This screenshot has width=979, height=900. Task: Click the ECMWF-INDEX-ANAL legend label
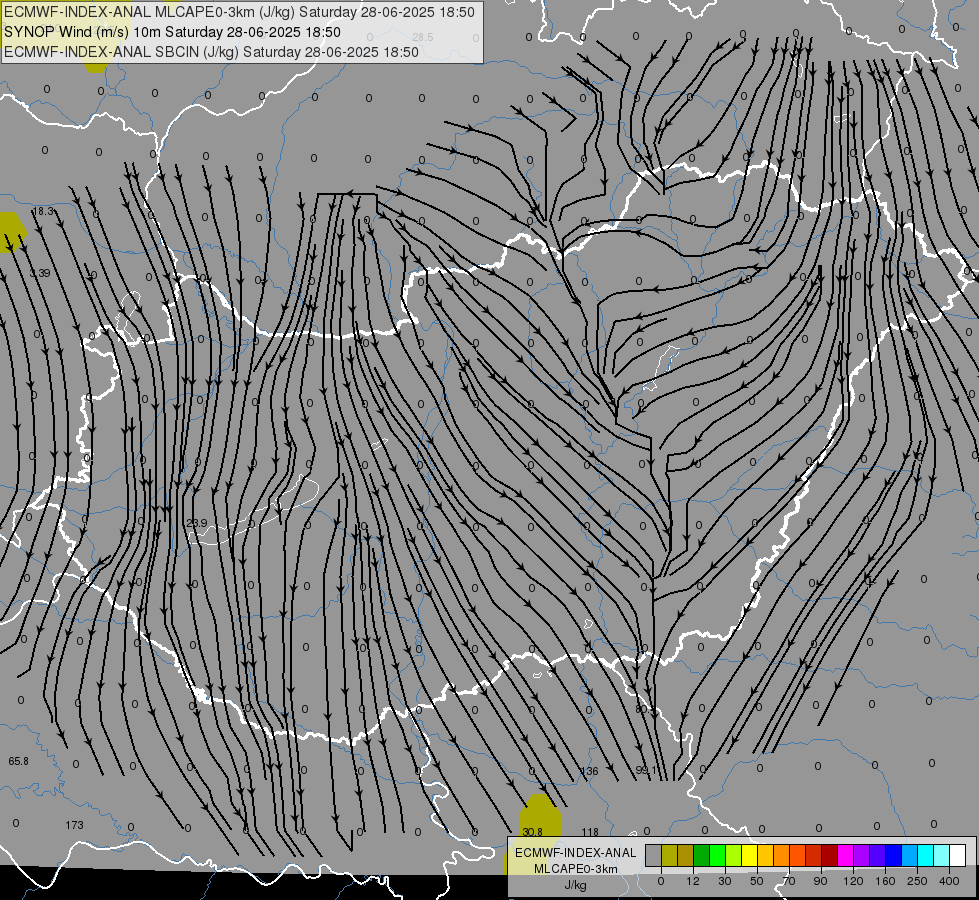[x=575, y=853]
